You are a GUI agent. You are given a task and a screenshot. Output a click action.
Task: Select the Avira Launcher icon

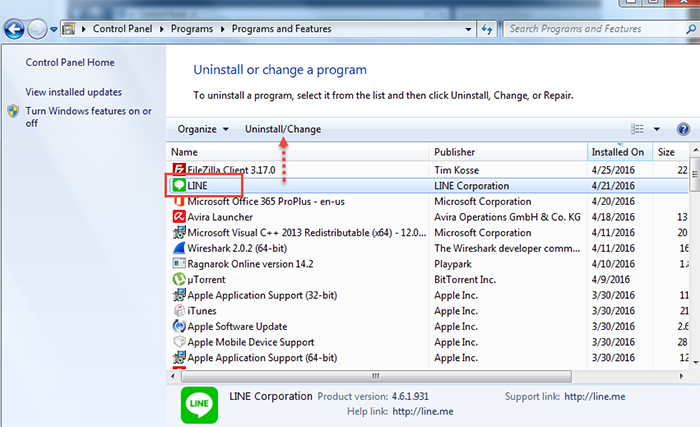tap(179, 217)
